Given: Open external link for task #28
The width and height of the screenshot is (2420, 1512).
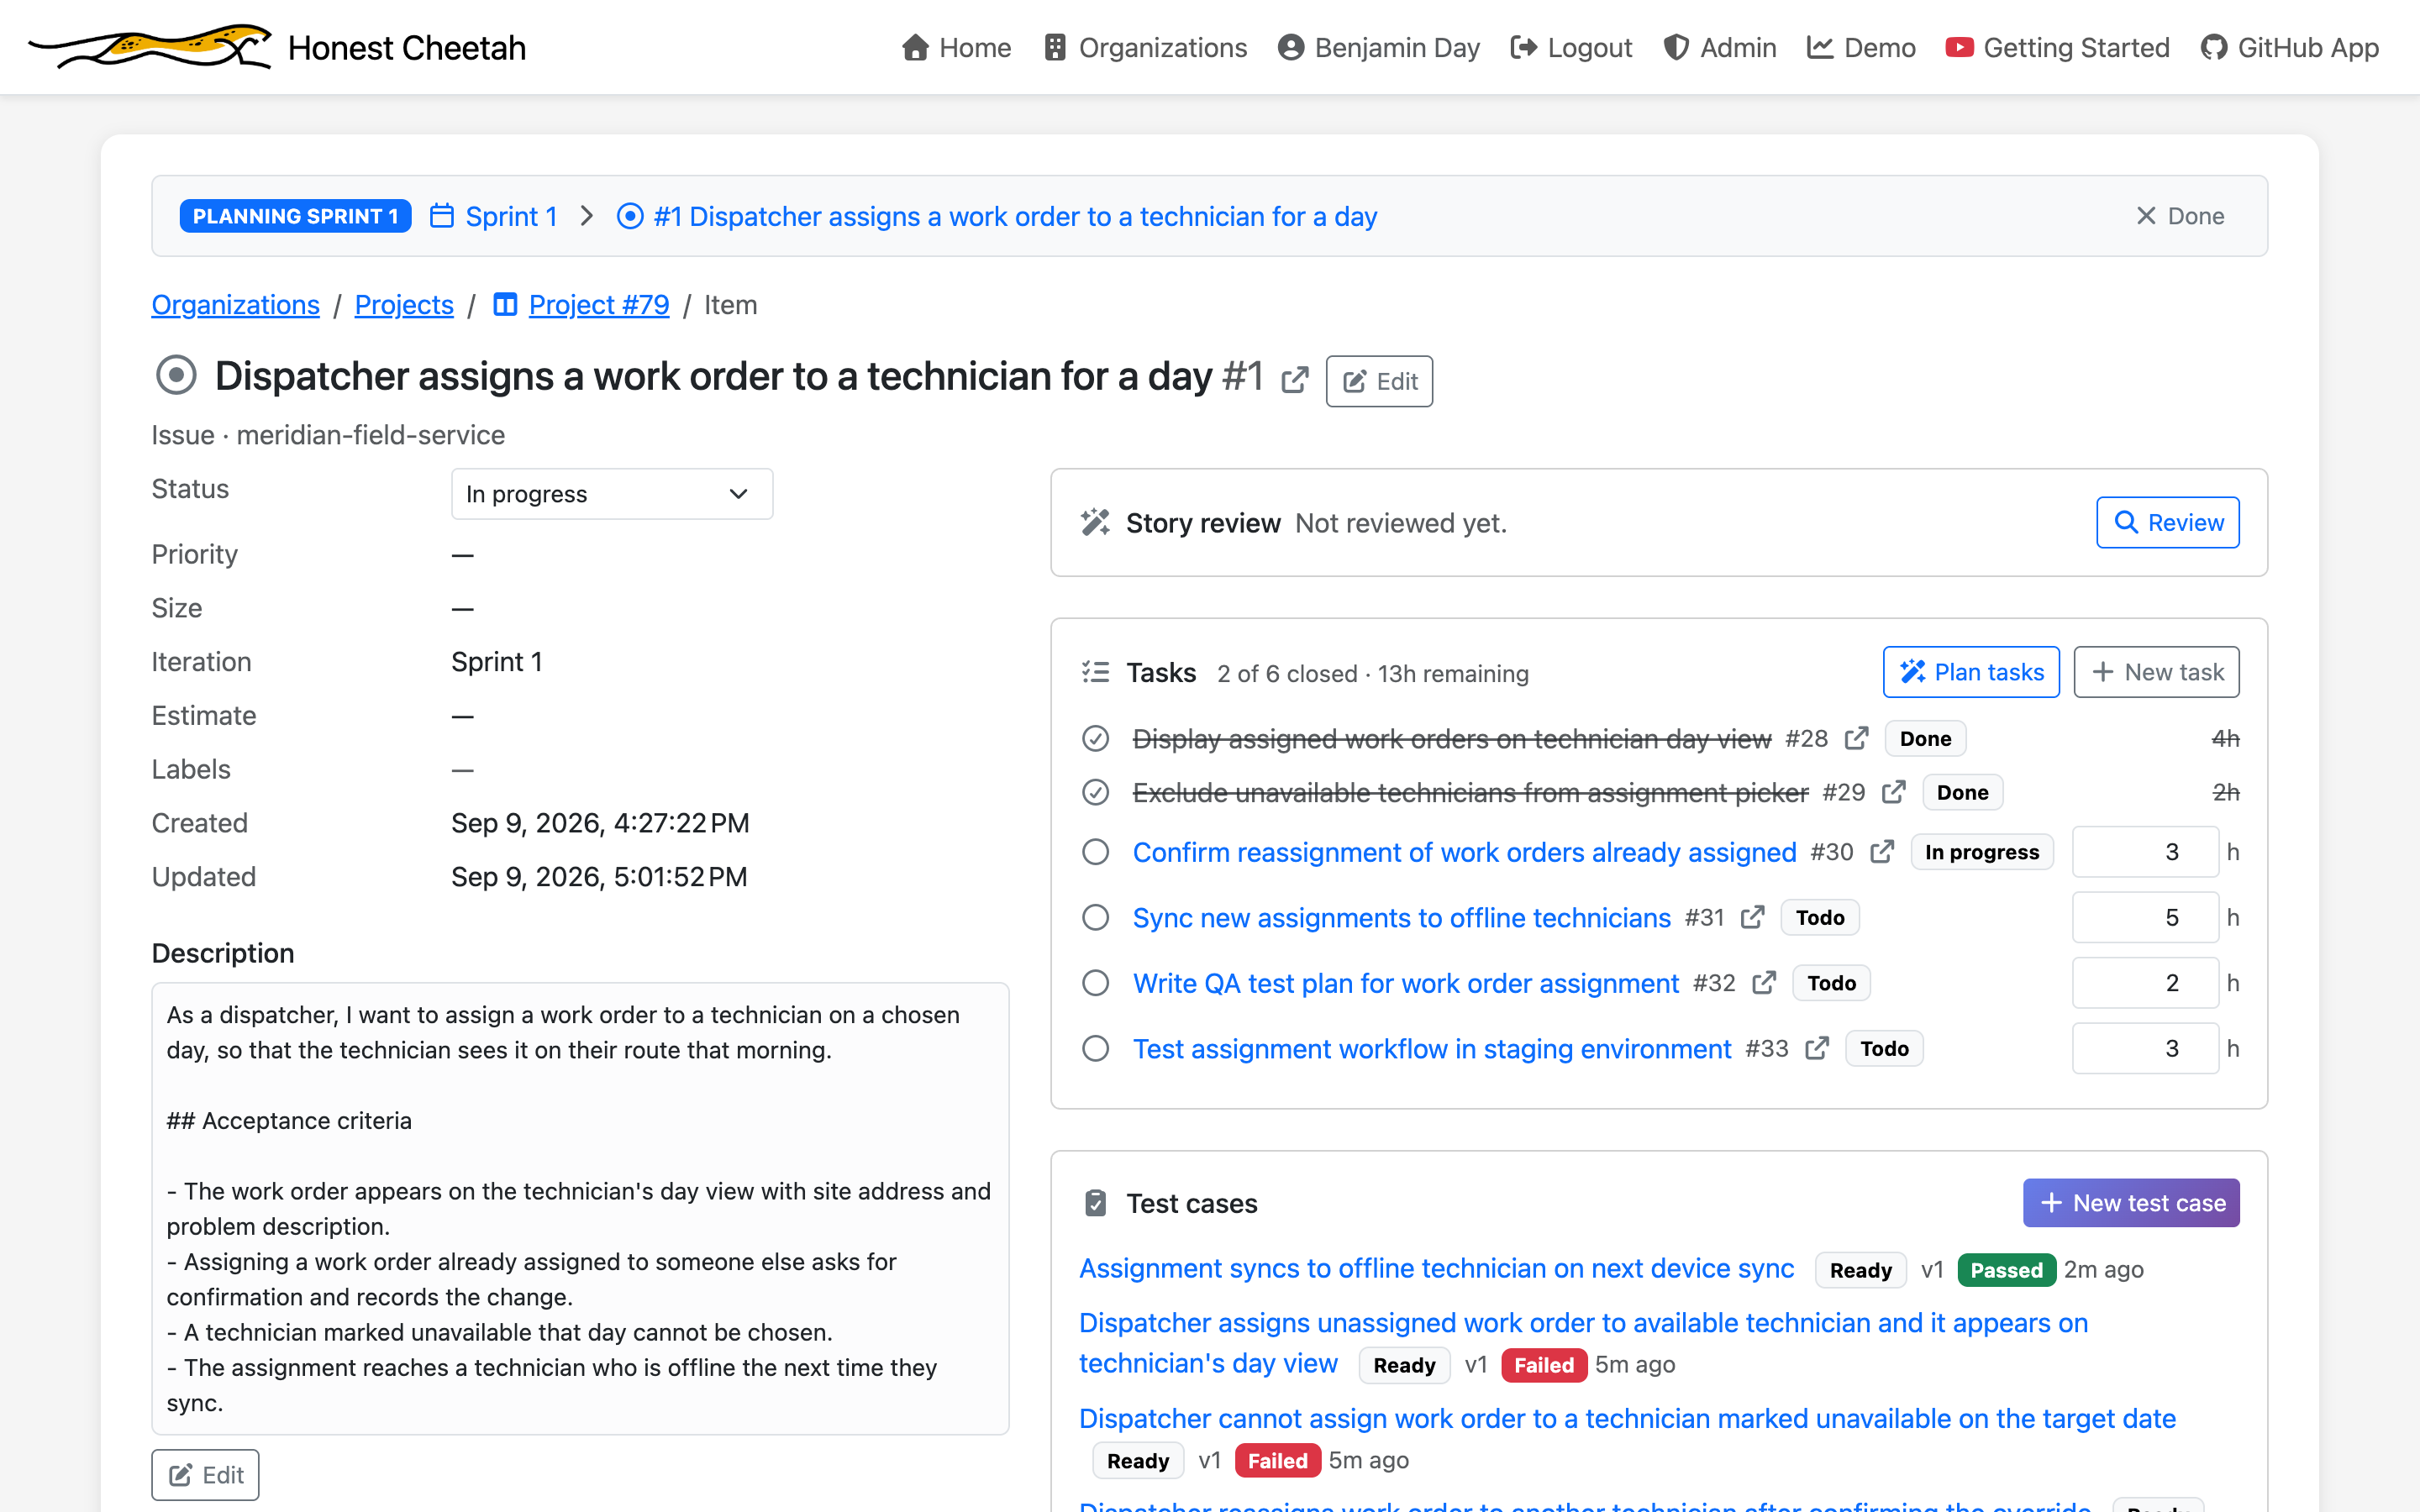Looking at the screenshot, I should 1857,738.
